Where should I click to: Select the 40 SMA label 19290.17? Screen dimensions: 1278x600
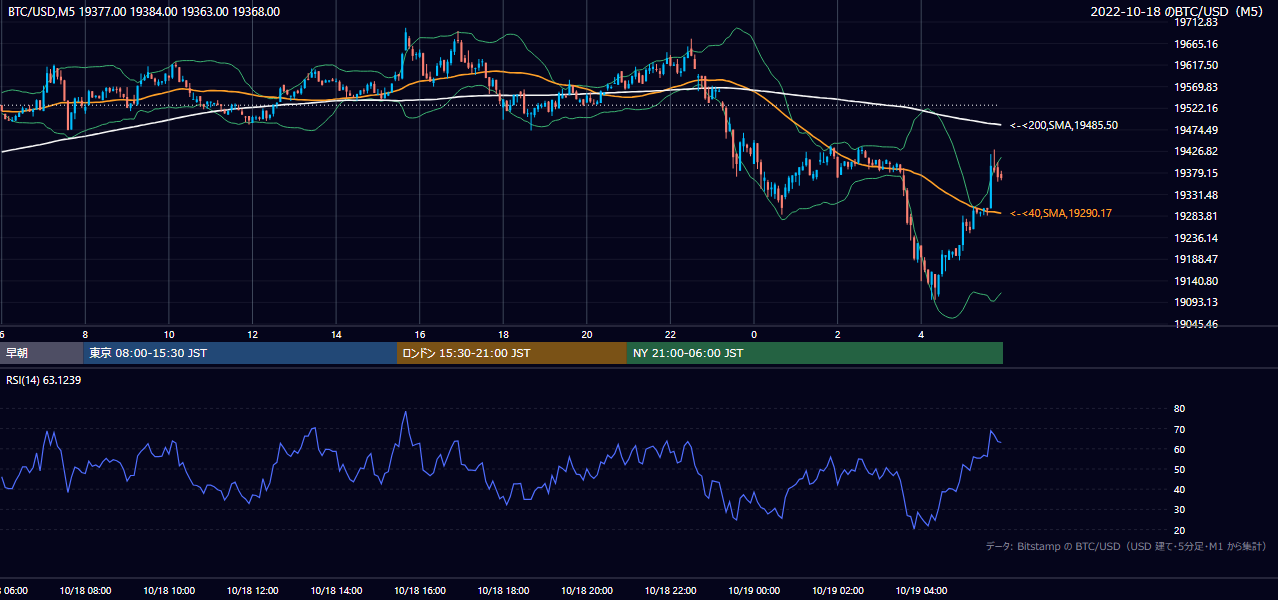coord(1061,213)
